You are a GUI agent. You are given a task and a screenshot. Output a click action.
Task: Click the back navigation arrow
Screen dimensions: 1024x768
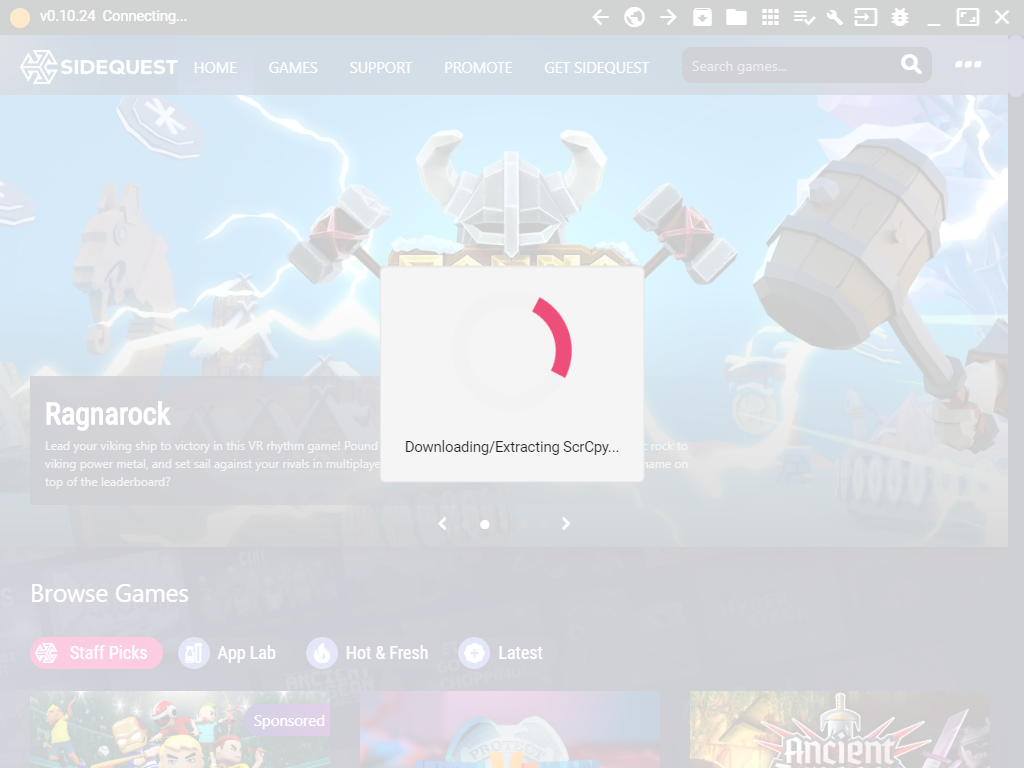point(599,17)
